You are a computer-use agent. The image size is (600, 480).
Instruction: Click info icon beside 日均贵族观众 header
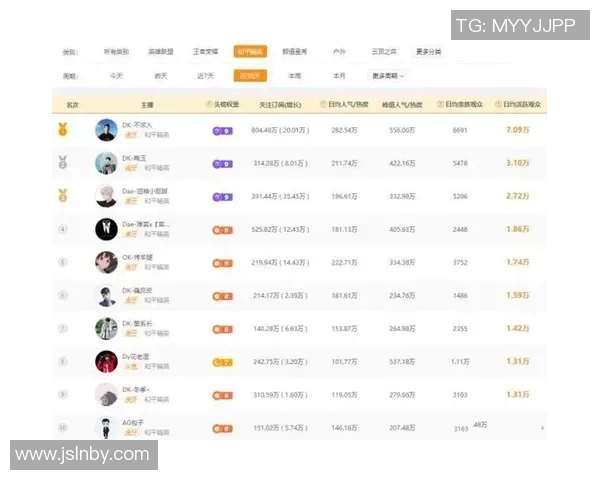click(441, 104)
